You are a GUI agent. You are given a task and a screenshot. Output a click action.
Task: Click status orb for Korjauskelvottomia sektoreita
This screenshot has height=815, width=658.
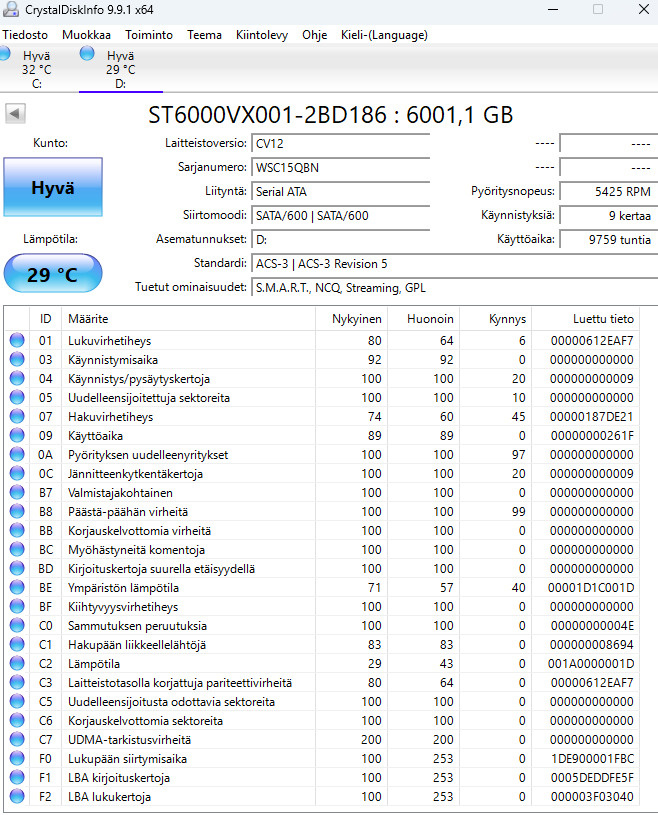tap(17, 720)
